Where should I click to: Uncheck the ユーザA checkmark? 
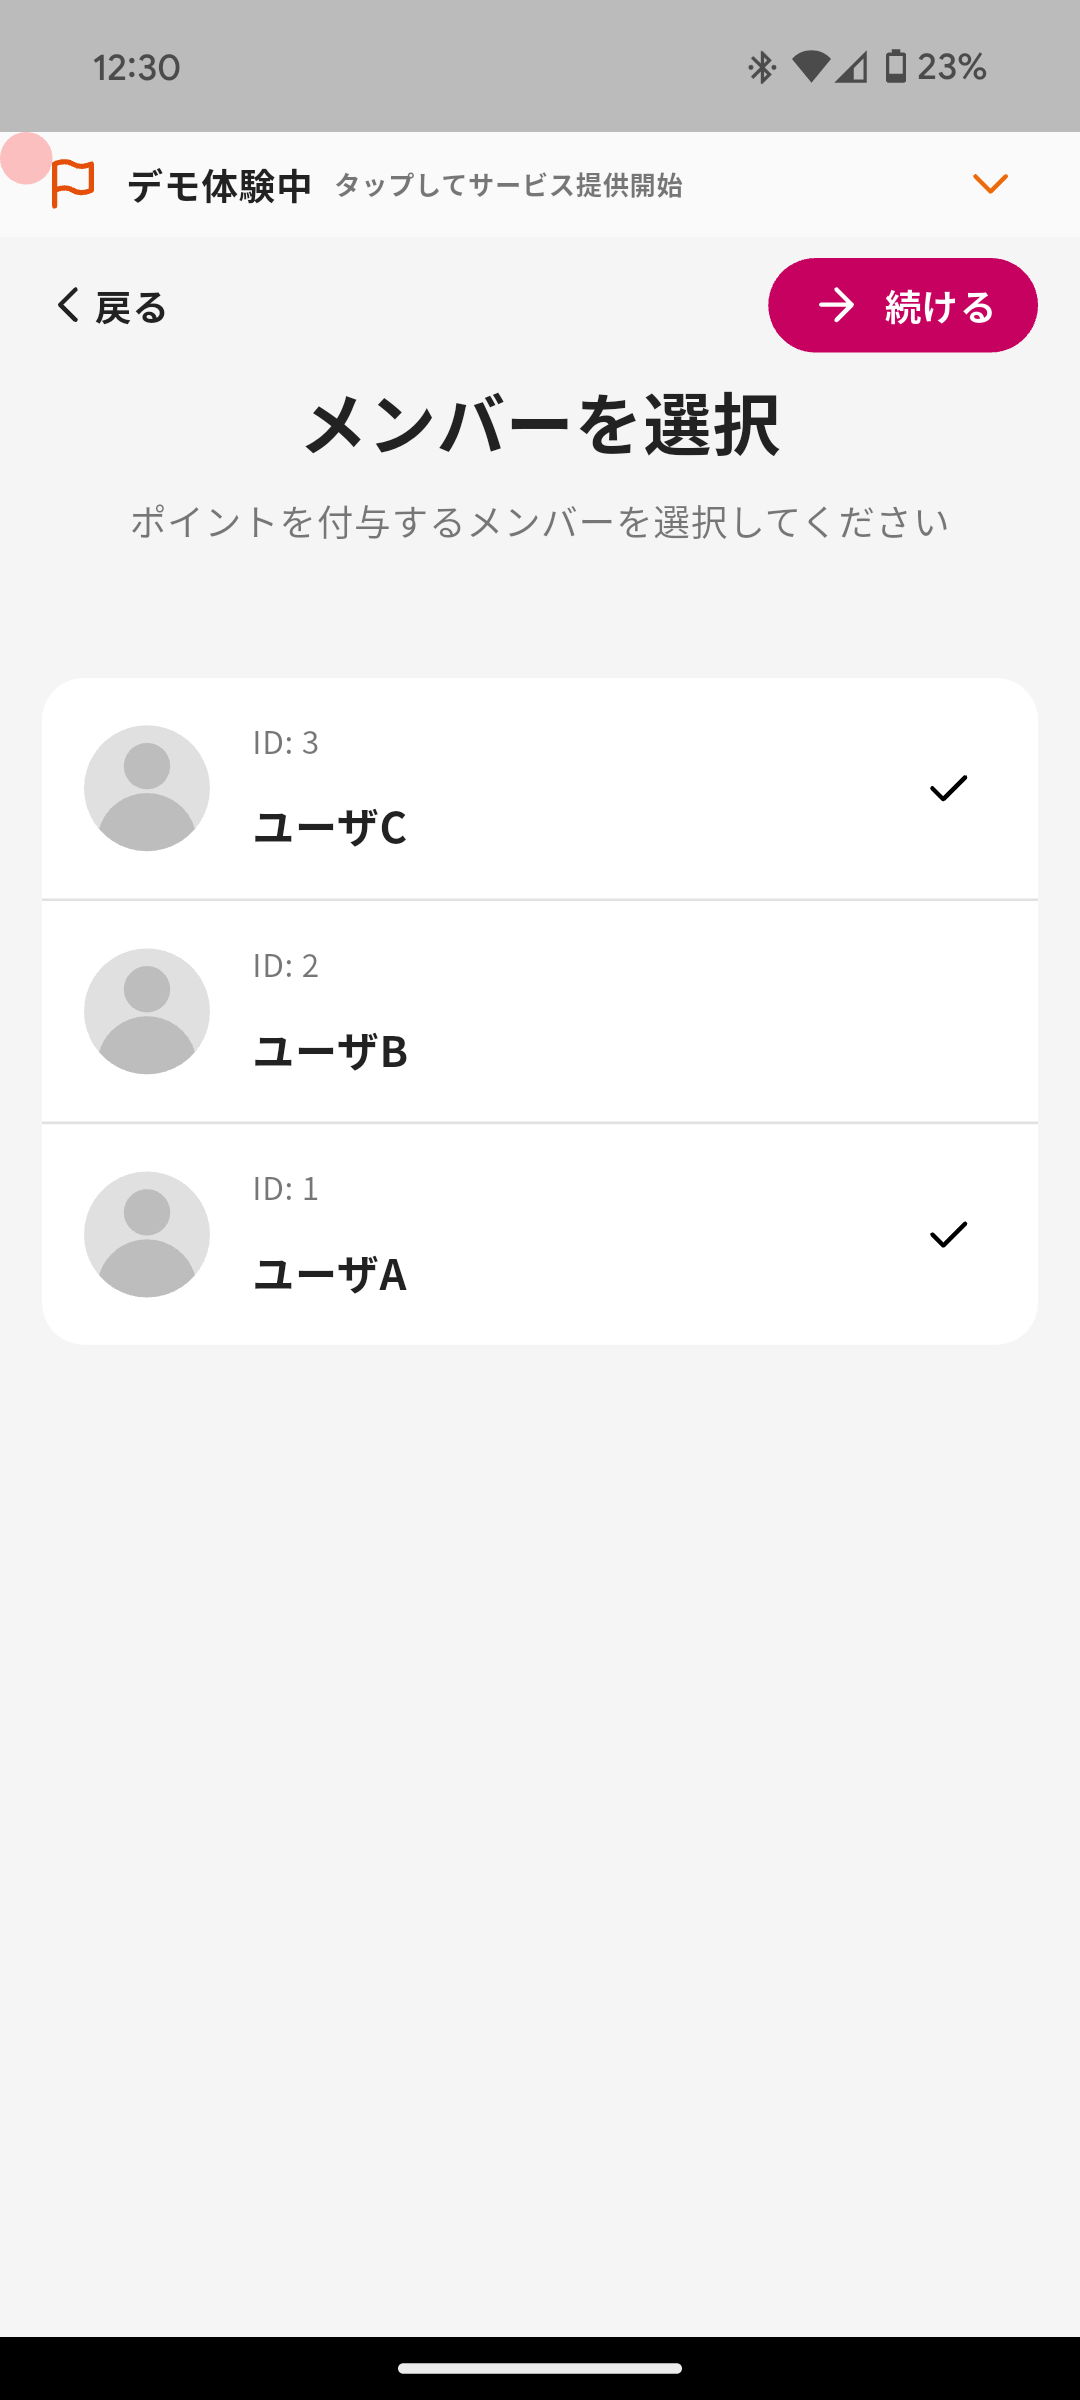[948, 1235]
